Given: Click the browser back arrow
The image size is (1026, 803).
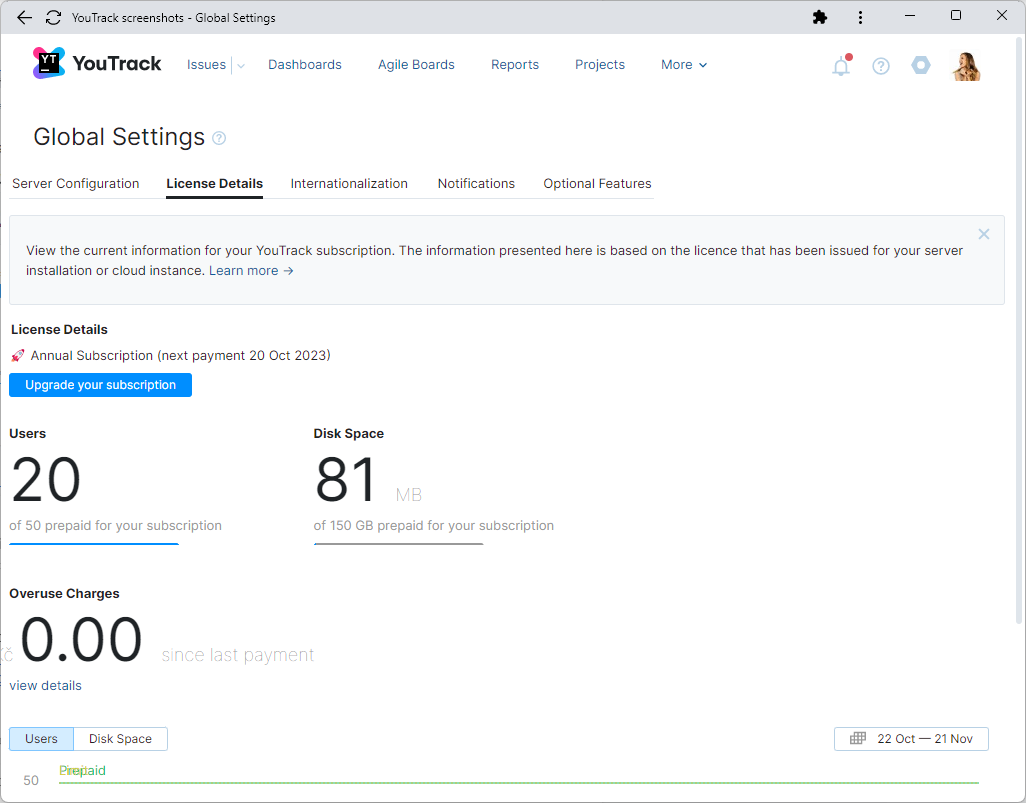Looking at the screenshot, I should tap(25, 17).
